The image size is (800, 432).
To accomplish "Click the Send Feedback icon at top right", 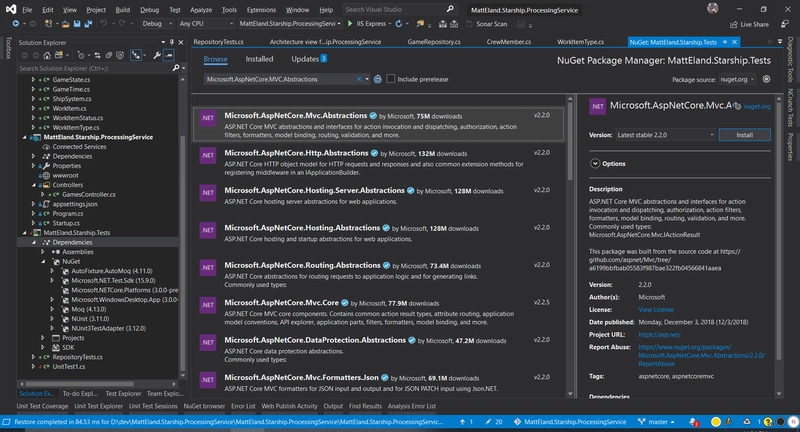I will pos(785,24).
